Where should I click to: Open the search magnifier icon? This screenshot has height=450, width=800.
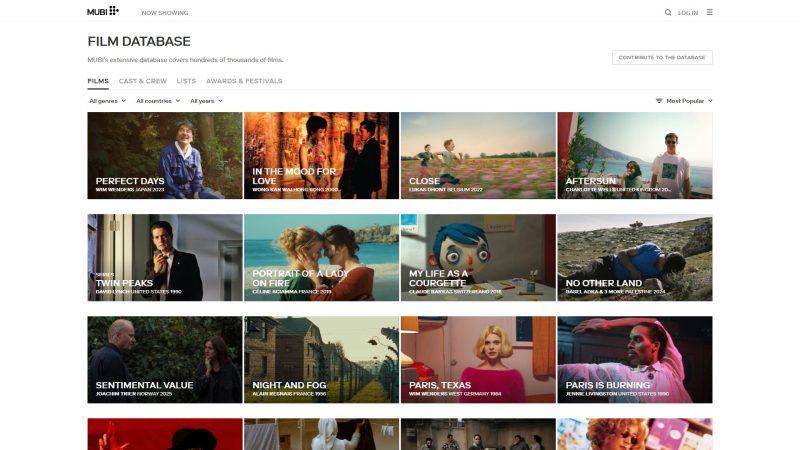tap(668, 12)
